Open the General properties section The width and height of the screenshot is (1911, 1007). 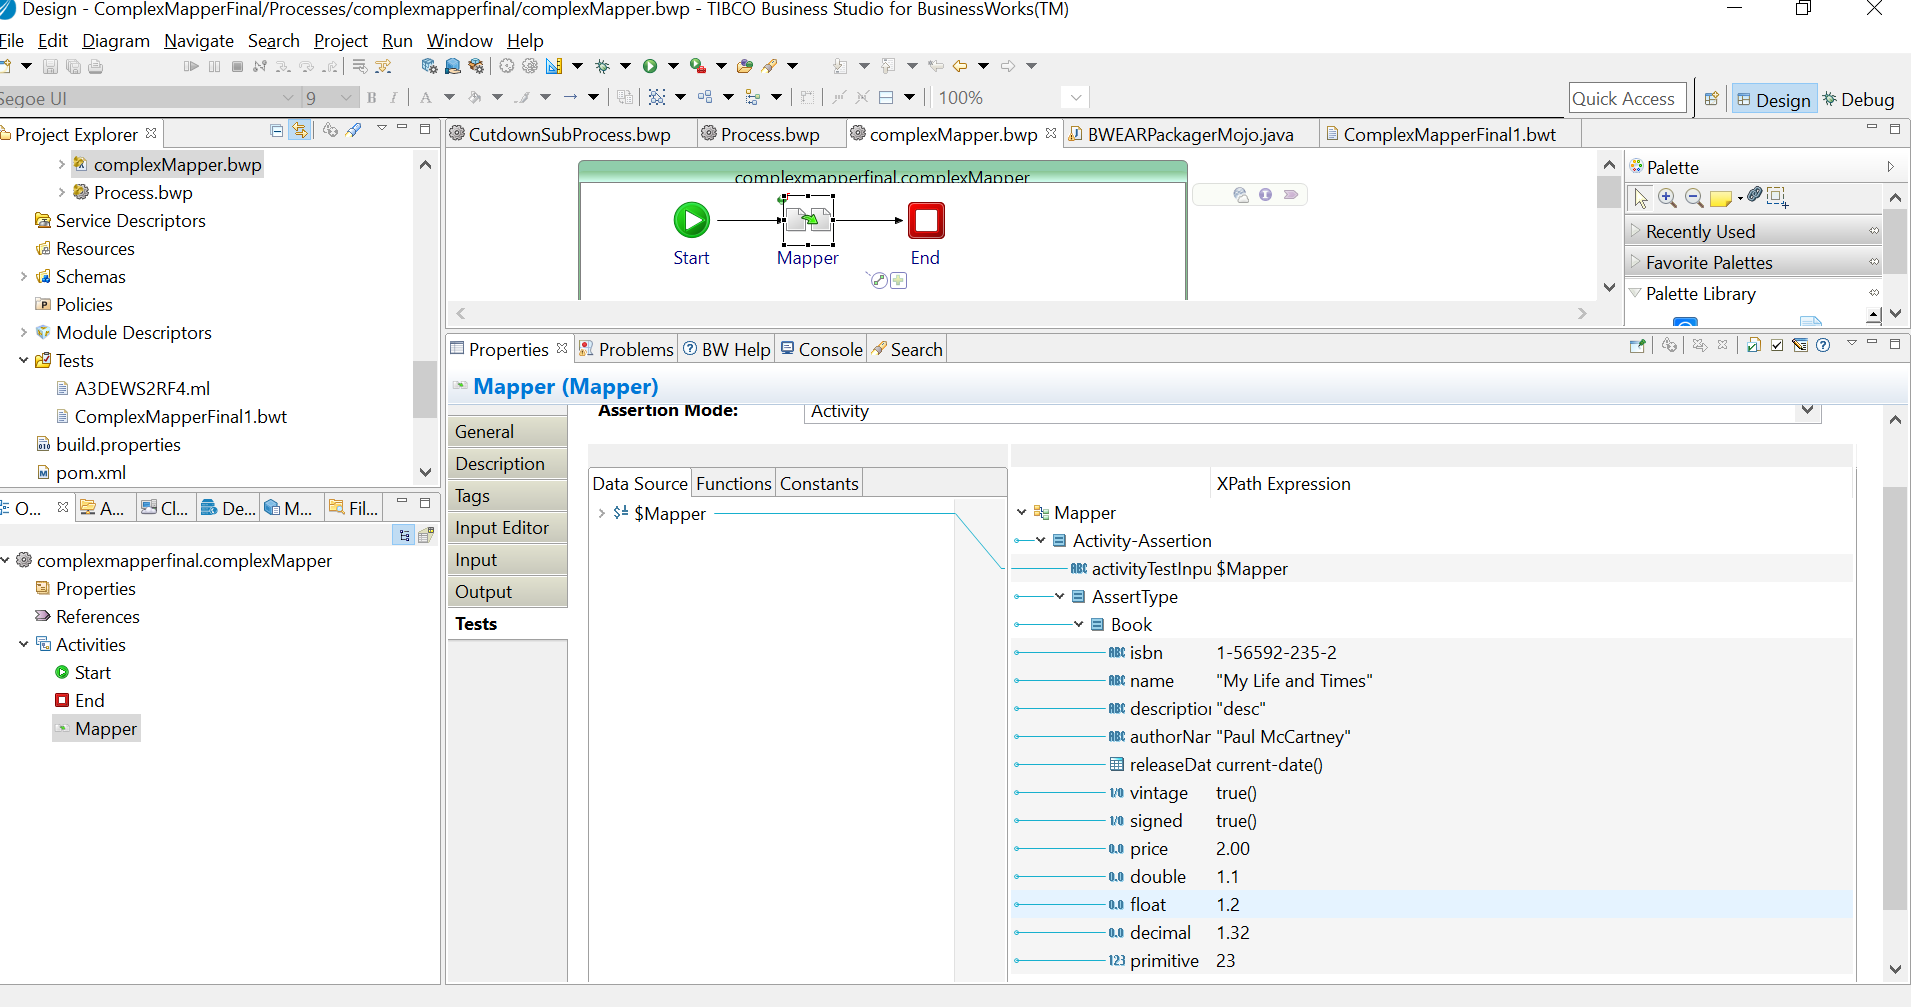[507, 432]
